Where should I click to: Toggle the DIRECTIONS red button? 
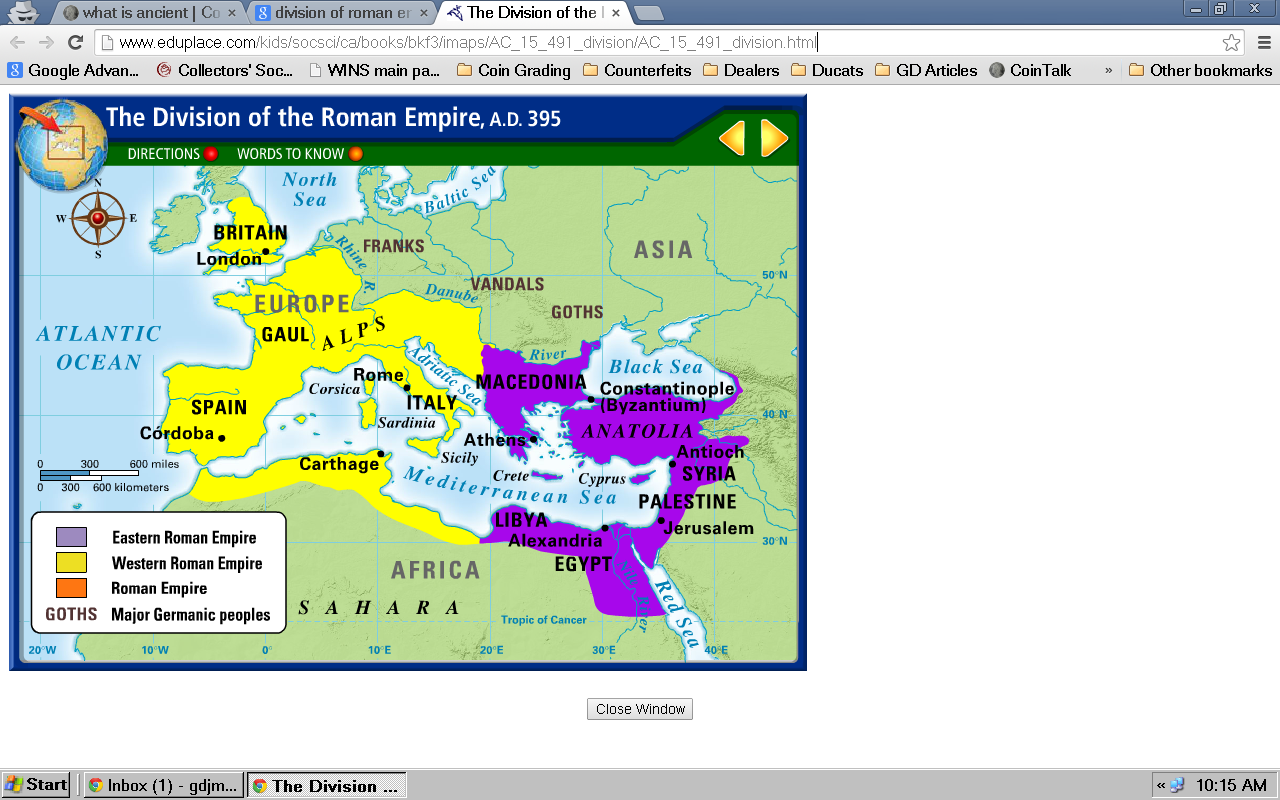(x=211, y=154)
